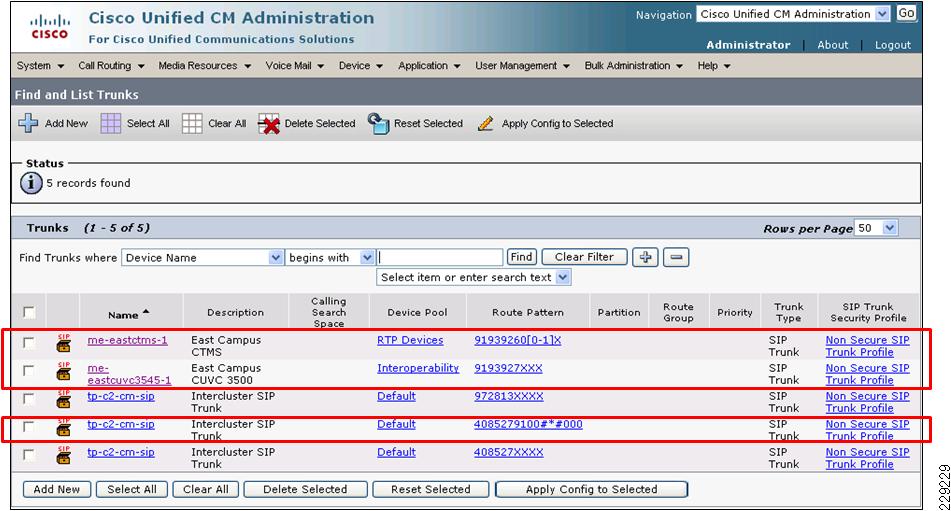
Task: Click the Clear Filter button
Action: coord(584,257)
